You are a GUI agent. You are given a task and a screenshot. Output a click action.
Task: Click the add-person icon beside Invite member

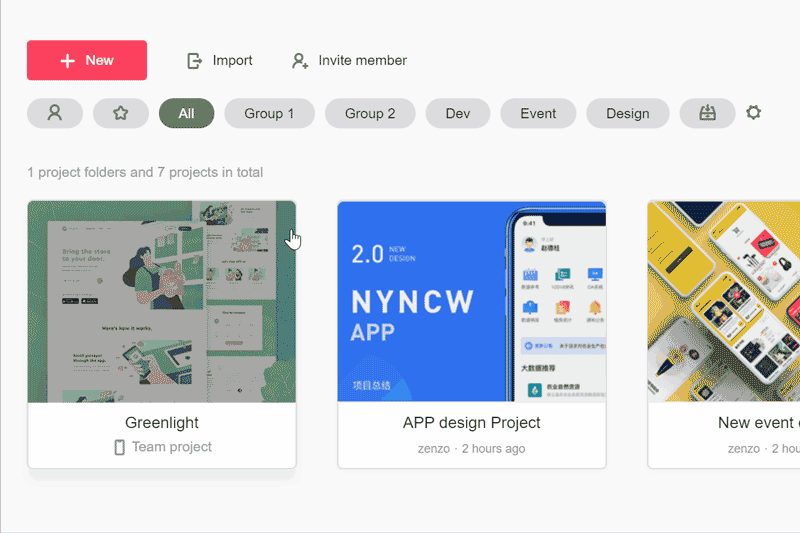(x=300, y=61)
